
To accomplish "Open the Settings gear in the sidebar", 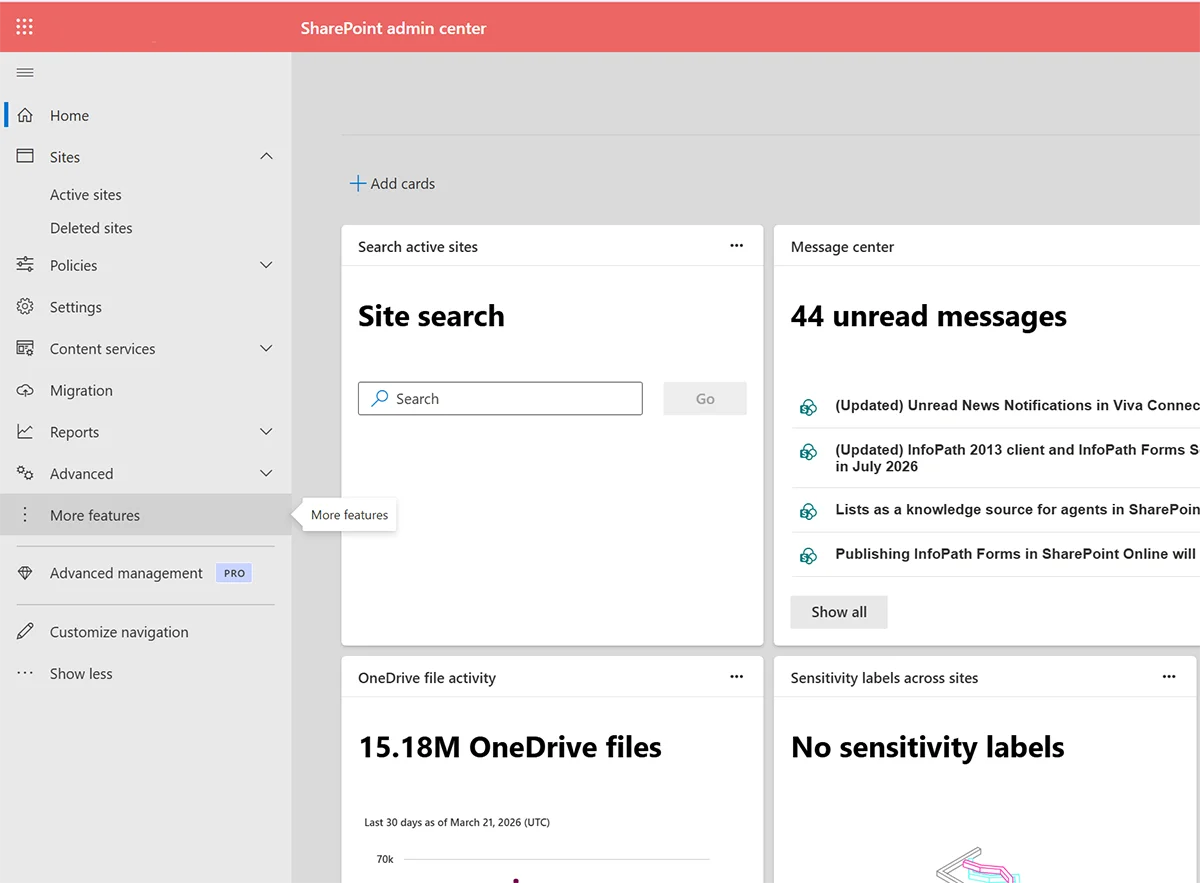I will click(x=25, y=307).
